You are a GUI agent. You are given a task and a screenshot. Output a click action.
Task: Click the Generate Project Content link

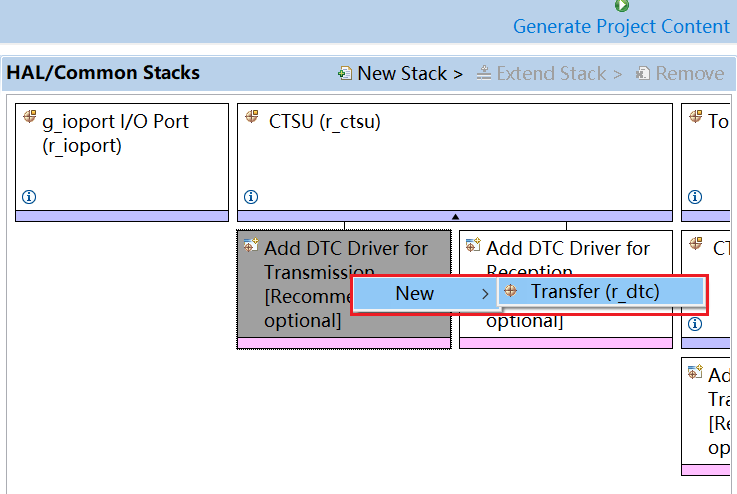[621, 27]
